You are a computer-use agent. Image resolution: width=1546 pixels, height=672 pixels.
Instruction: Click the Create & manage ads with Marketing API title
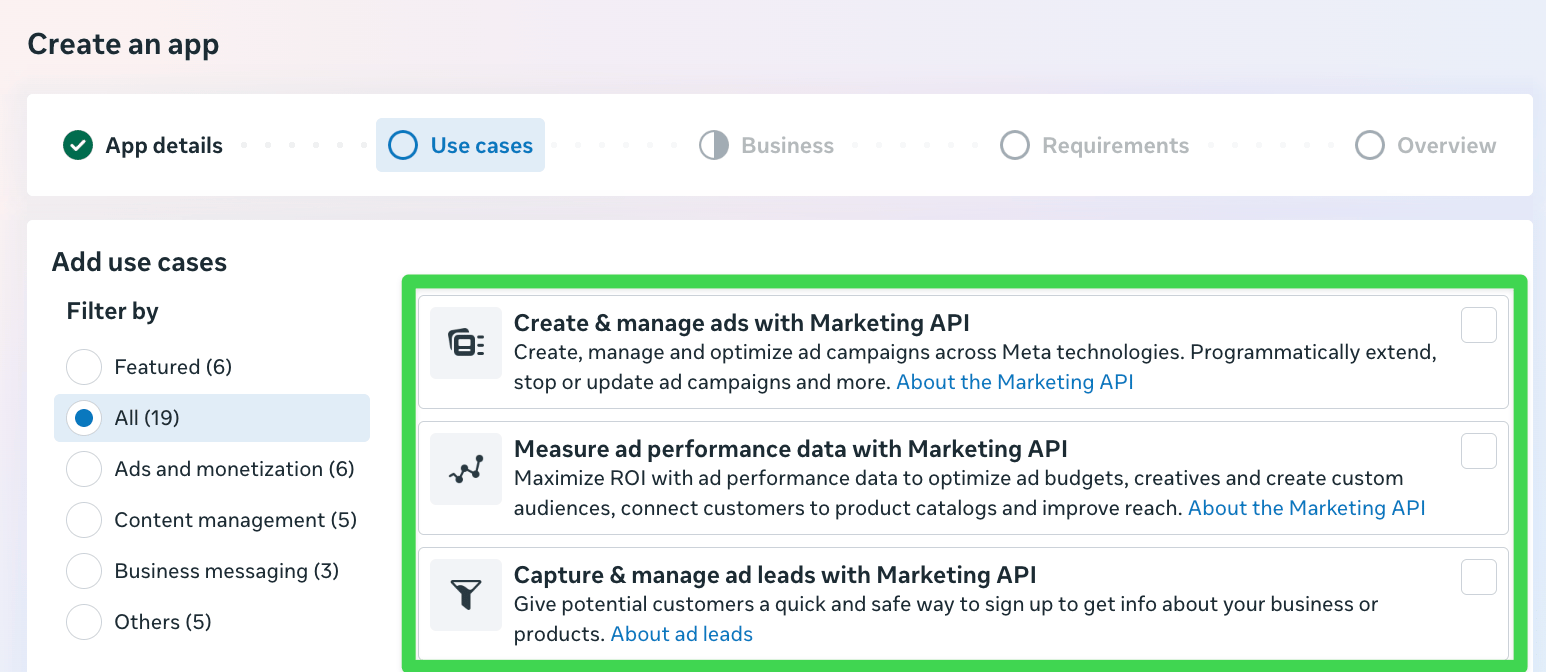(x=741, y=323)
